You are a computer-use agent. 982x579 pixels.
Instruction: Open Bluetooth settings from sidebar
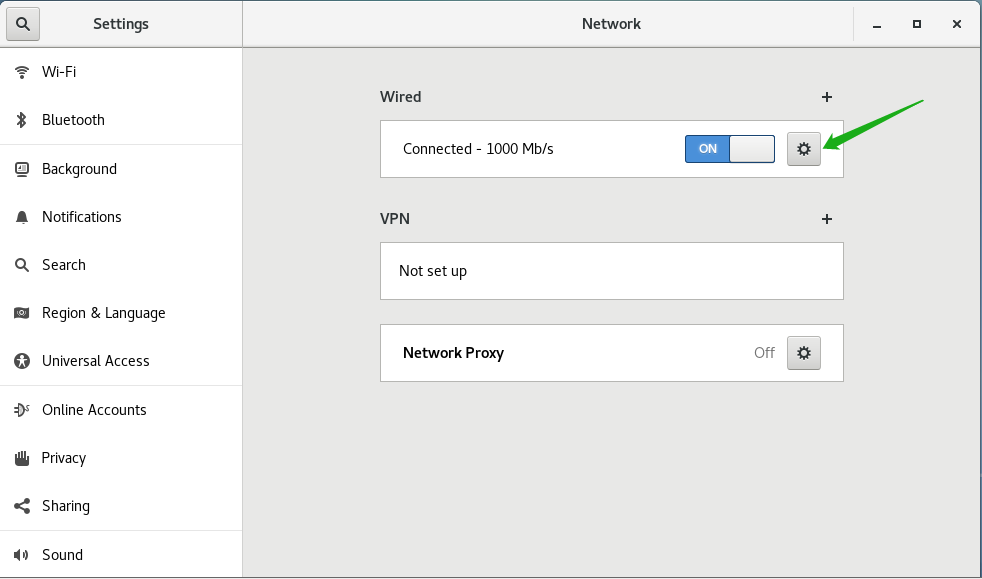pyautogui.click(x=21, y=120)
